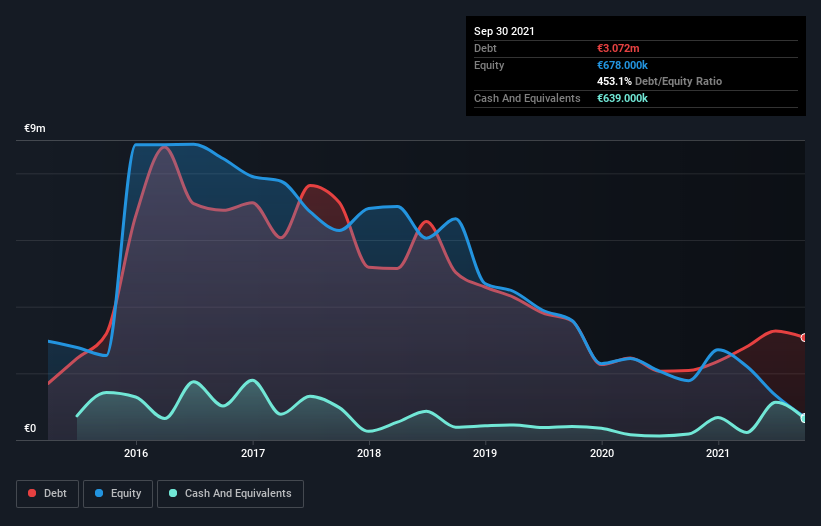821x526 pixels.
Task: Click the €9m y-axis label
Action: pyautogui.click(x=35, y=129)
